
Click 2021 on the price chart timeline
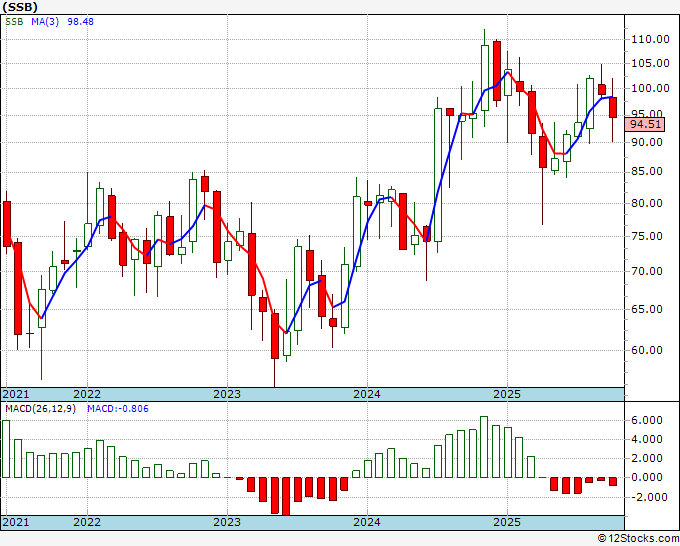(16, 394)
